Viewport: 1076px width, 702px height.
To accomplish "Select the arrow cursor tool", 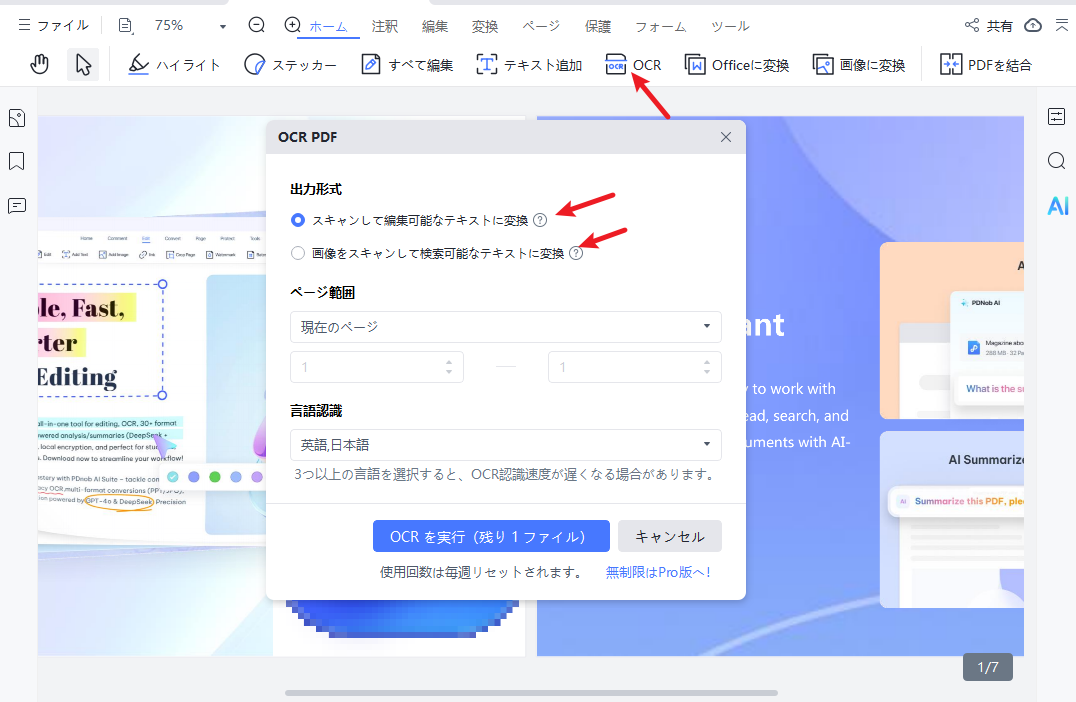I will pos(83,65).
